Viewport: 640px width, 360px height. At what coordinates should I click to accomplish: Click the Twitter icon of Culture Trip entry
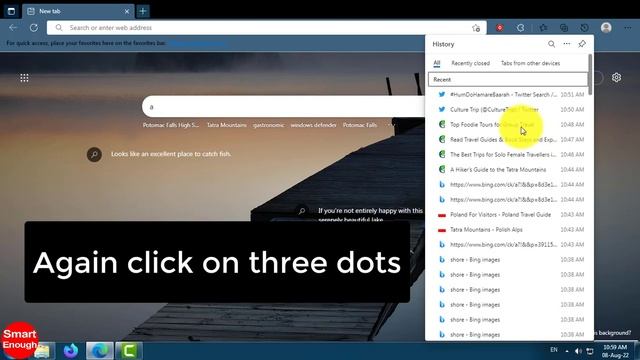click(442, 109)
